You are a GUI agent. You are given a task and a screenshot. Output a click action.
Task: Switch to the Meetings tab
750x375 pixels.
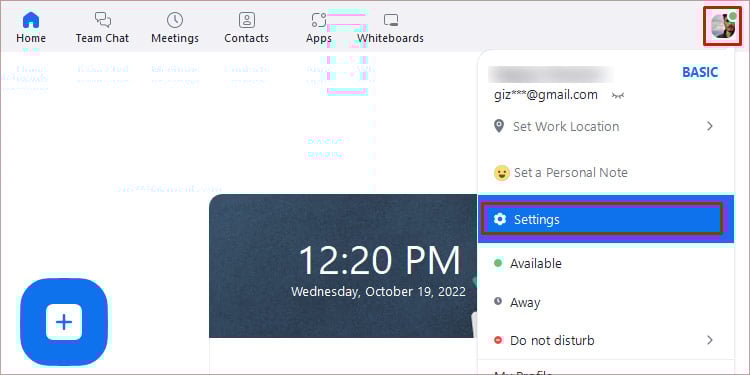point(175,28)
